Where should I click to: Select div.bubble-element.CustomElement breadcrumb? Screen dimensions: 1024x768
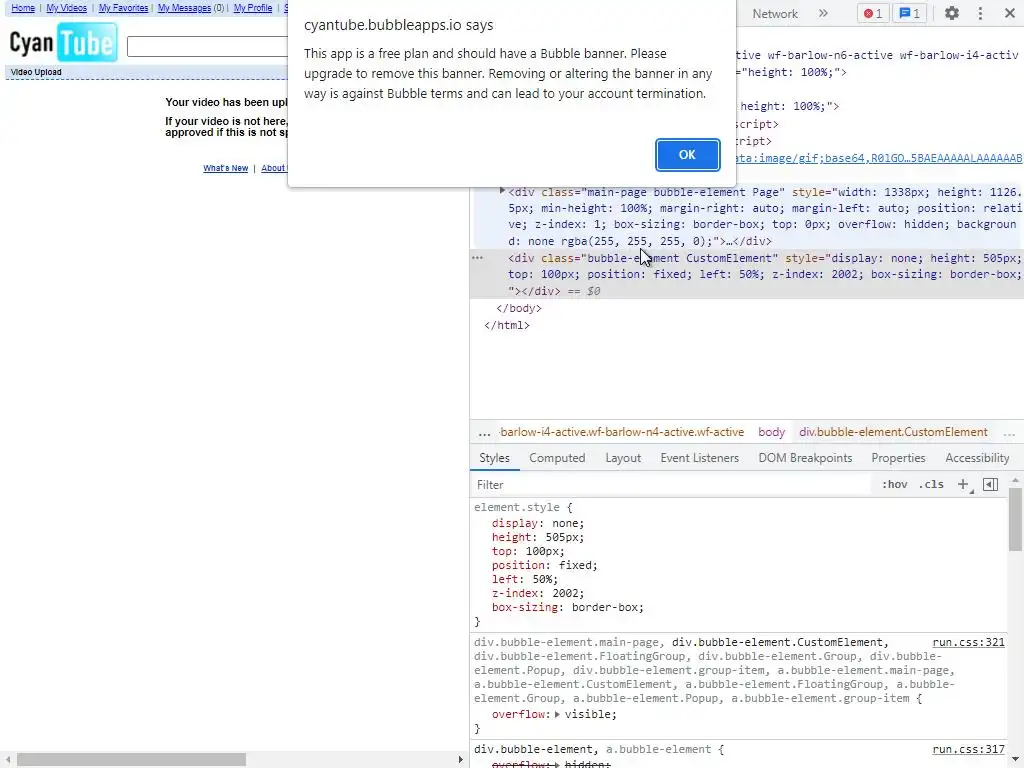click(893, 432)
